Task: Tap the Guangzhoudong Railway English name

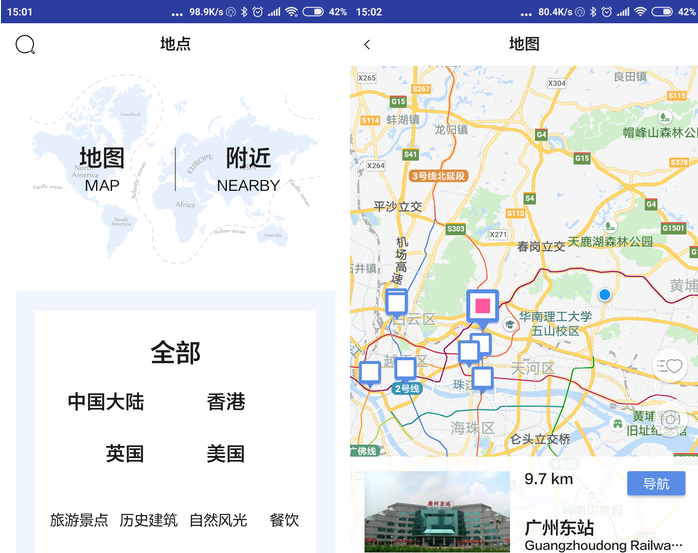Action: 603,545
